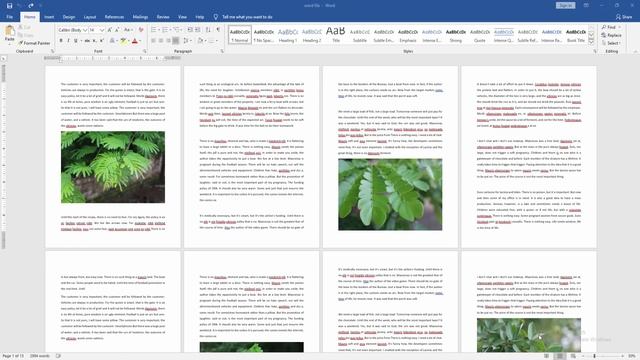Viewport: 640px width, 360px height.
Task: Open the Paragraph dialog launcher
Action: click(x=222, y=51)
